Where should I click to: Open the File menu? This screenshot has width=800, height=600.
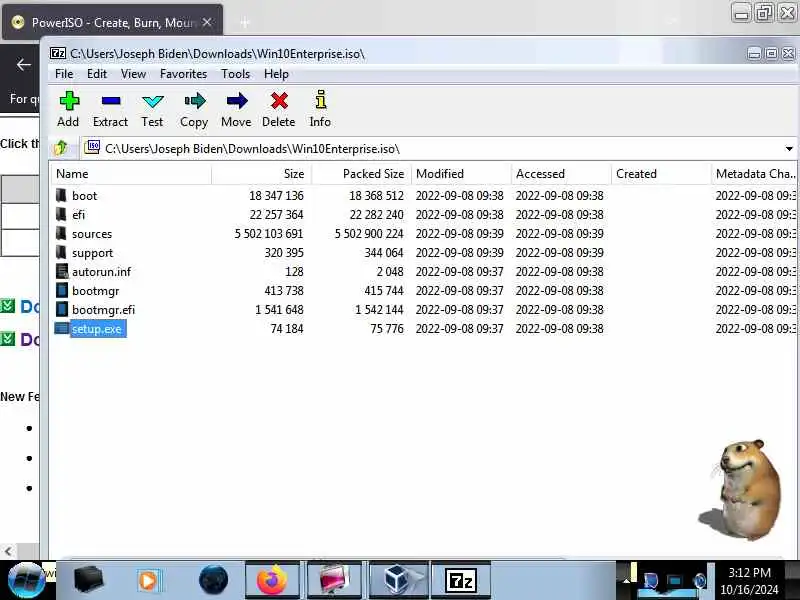(x=64, y=74)
